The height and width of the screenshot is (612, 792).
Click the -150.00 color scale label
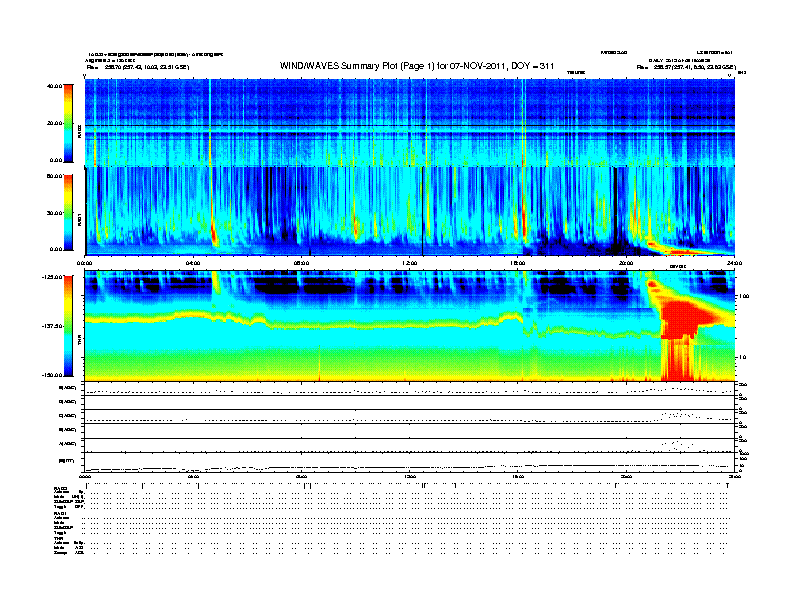tap(52, 375)
